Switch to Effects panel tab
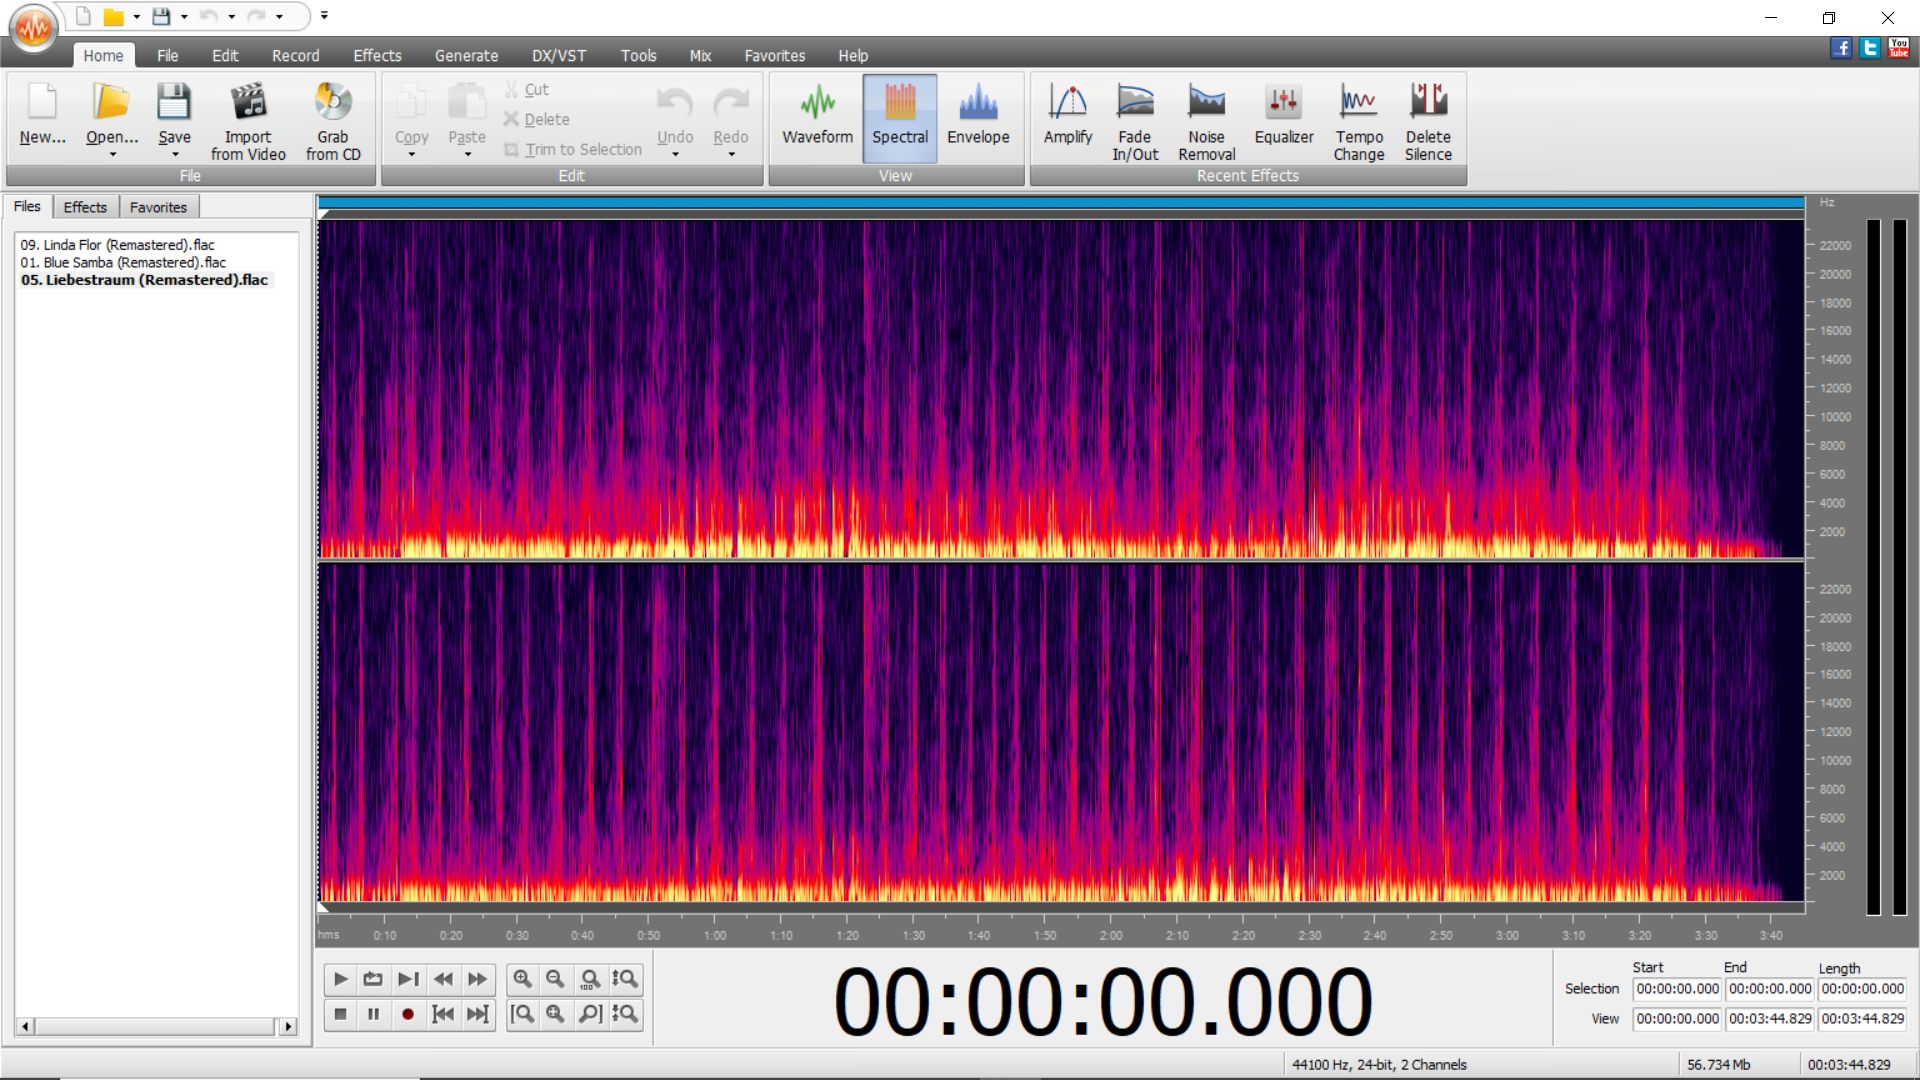This screenshot has height=1080, width=1920. click(85, 207)
